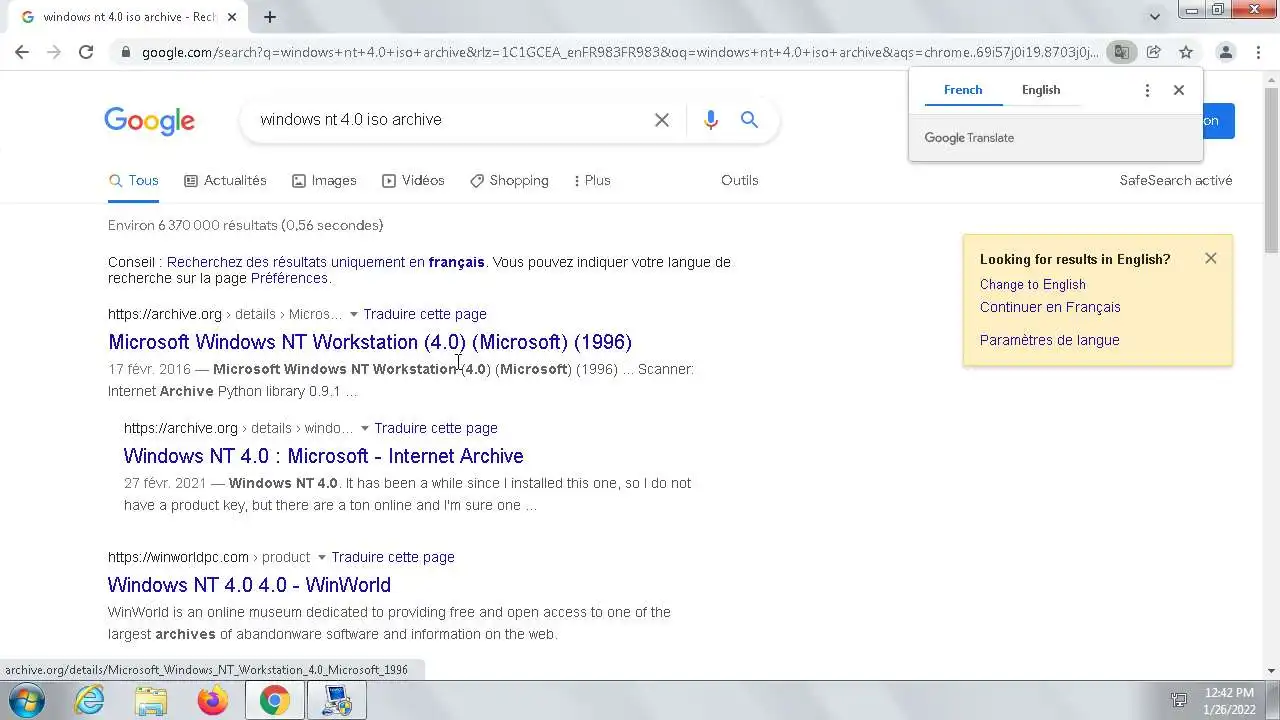The image size is (1280, 720).
Task: Click Change to English link
Action: pos(1033,285)
